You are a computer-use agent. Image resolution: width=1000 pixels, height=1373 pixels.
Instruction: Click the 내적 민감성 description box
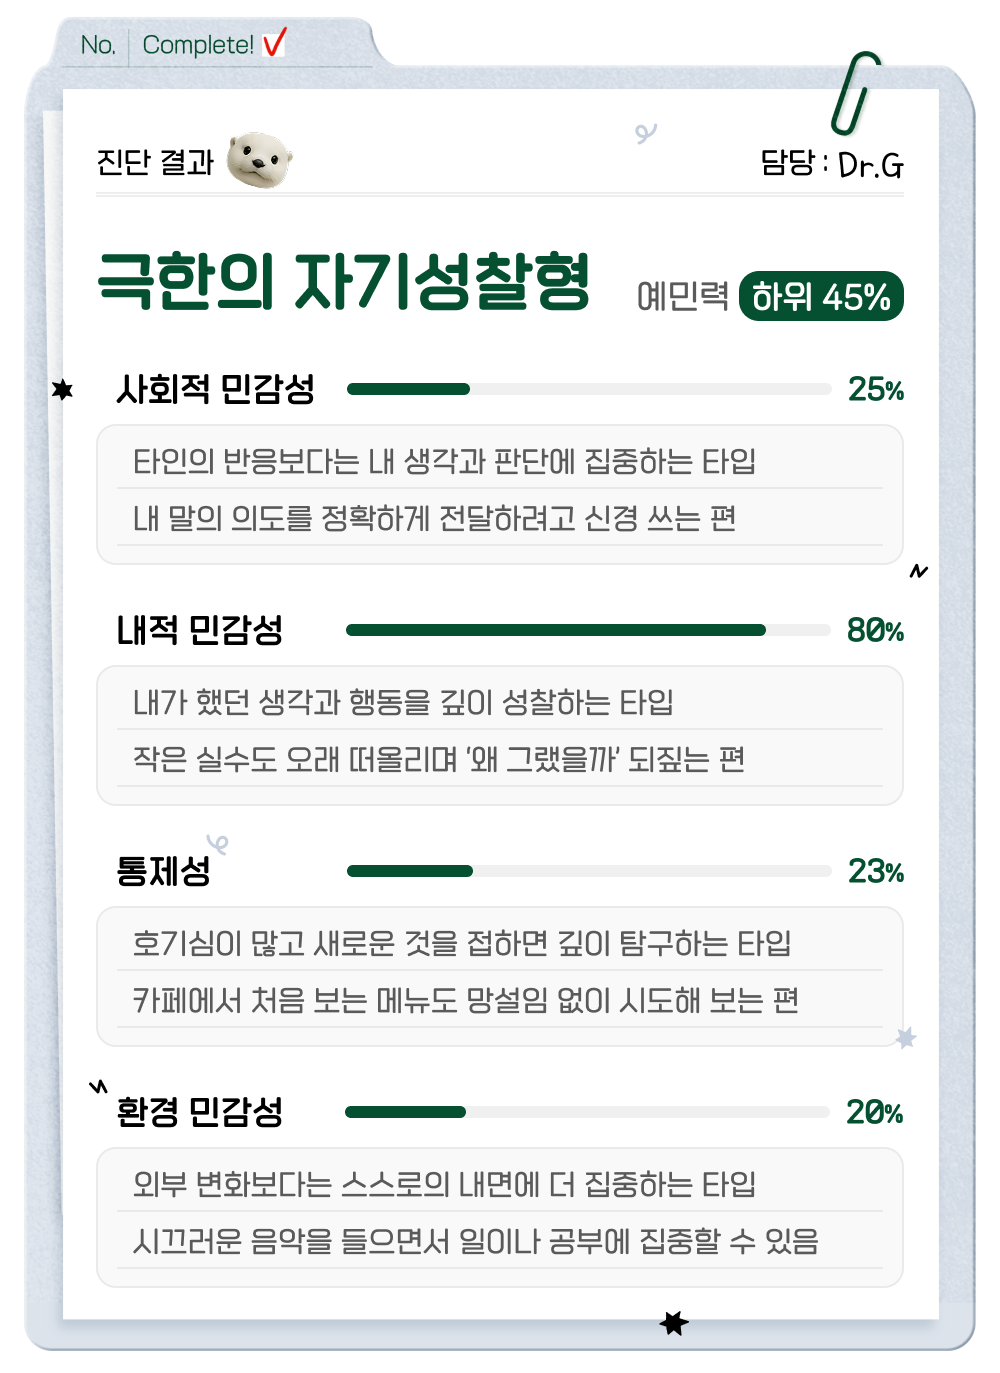pyautogui.click(x=500, y=735)
